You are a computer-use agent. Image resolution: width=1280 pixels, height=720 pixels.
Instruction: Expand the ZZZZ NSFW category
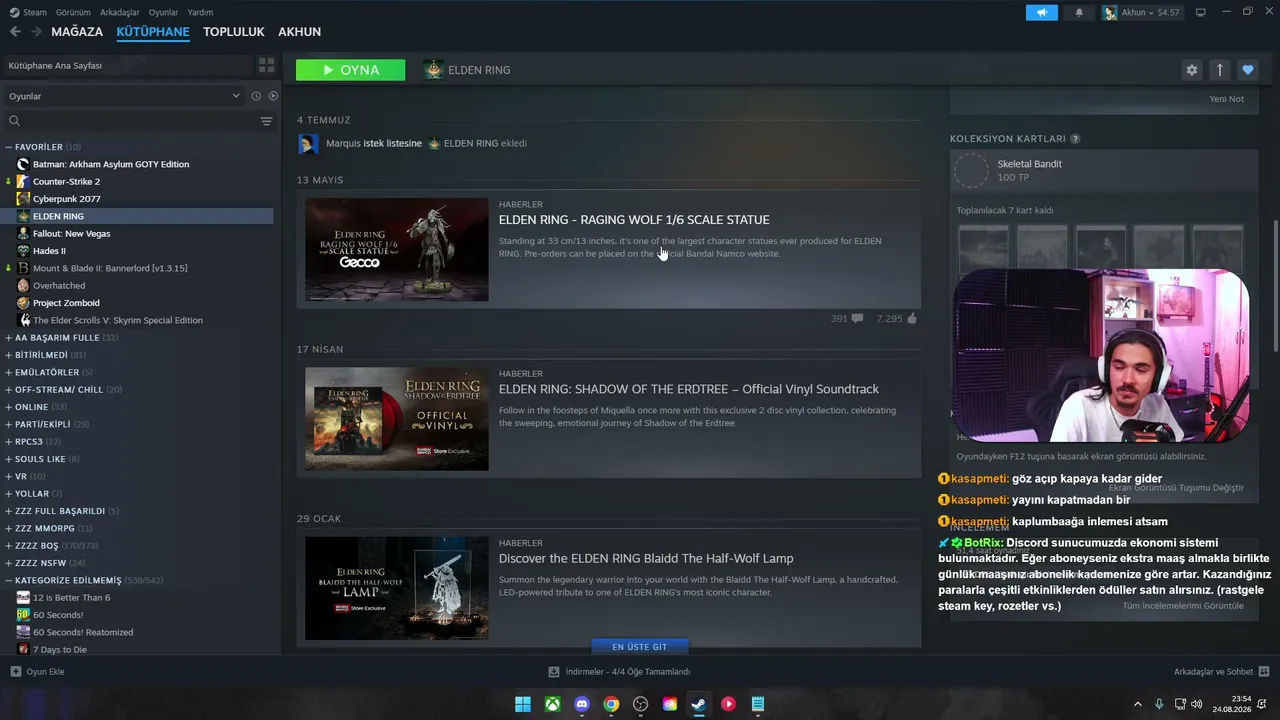coord(9,563)
